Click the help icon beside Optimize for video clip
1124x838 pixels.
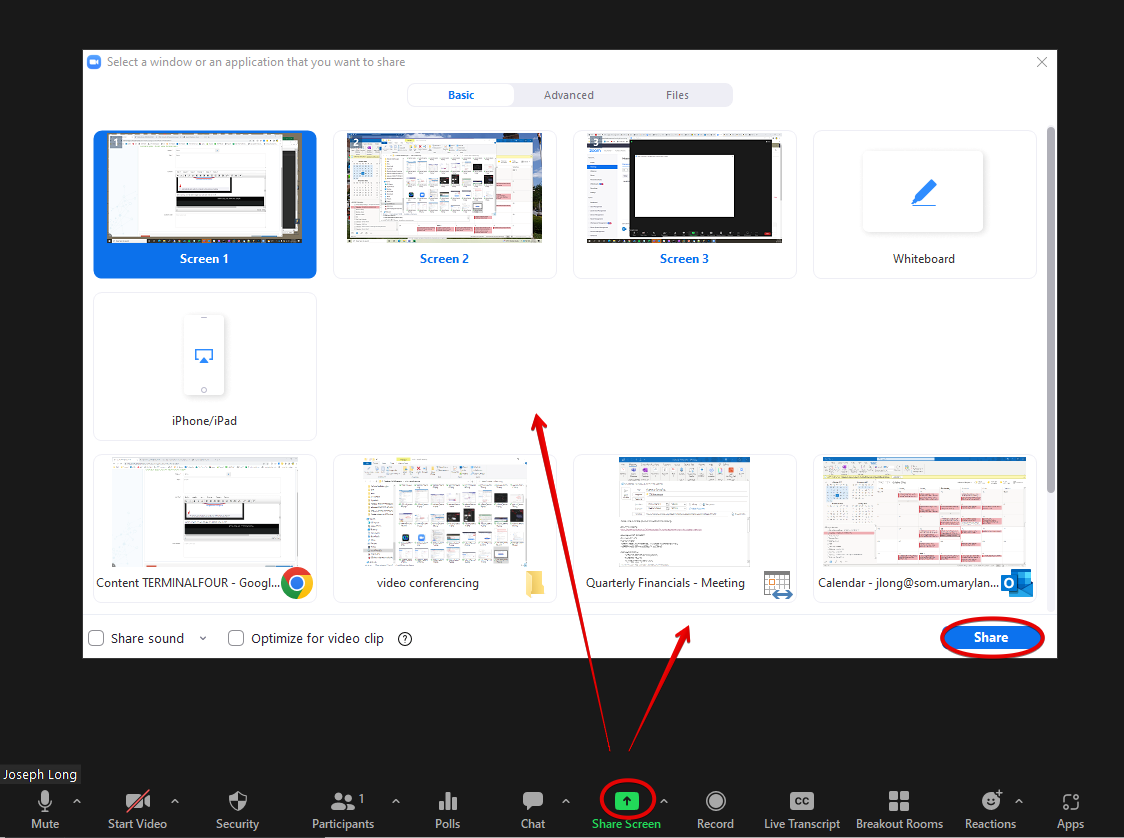point(405,639)
